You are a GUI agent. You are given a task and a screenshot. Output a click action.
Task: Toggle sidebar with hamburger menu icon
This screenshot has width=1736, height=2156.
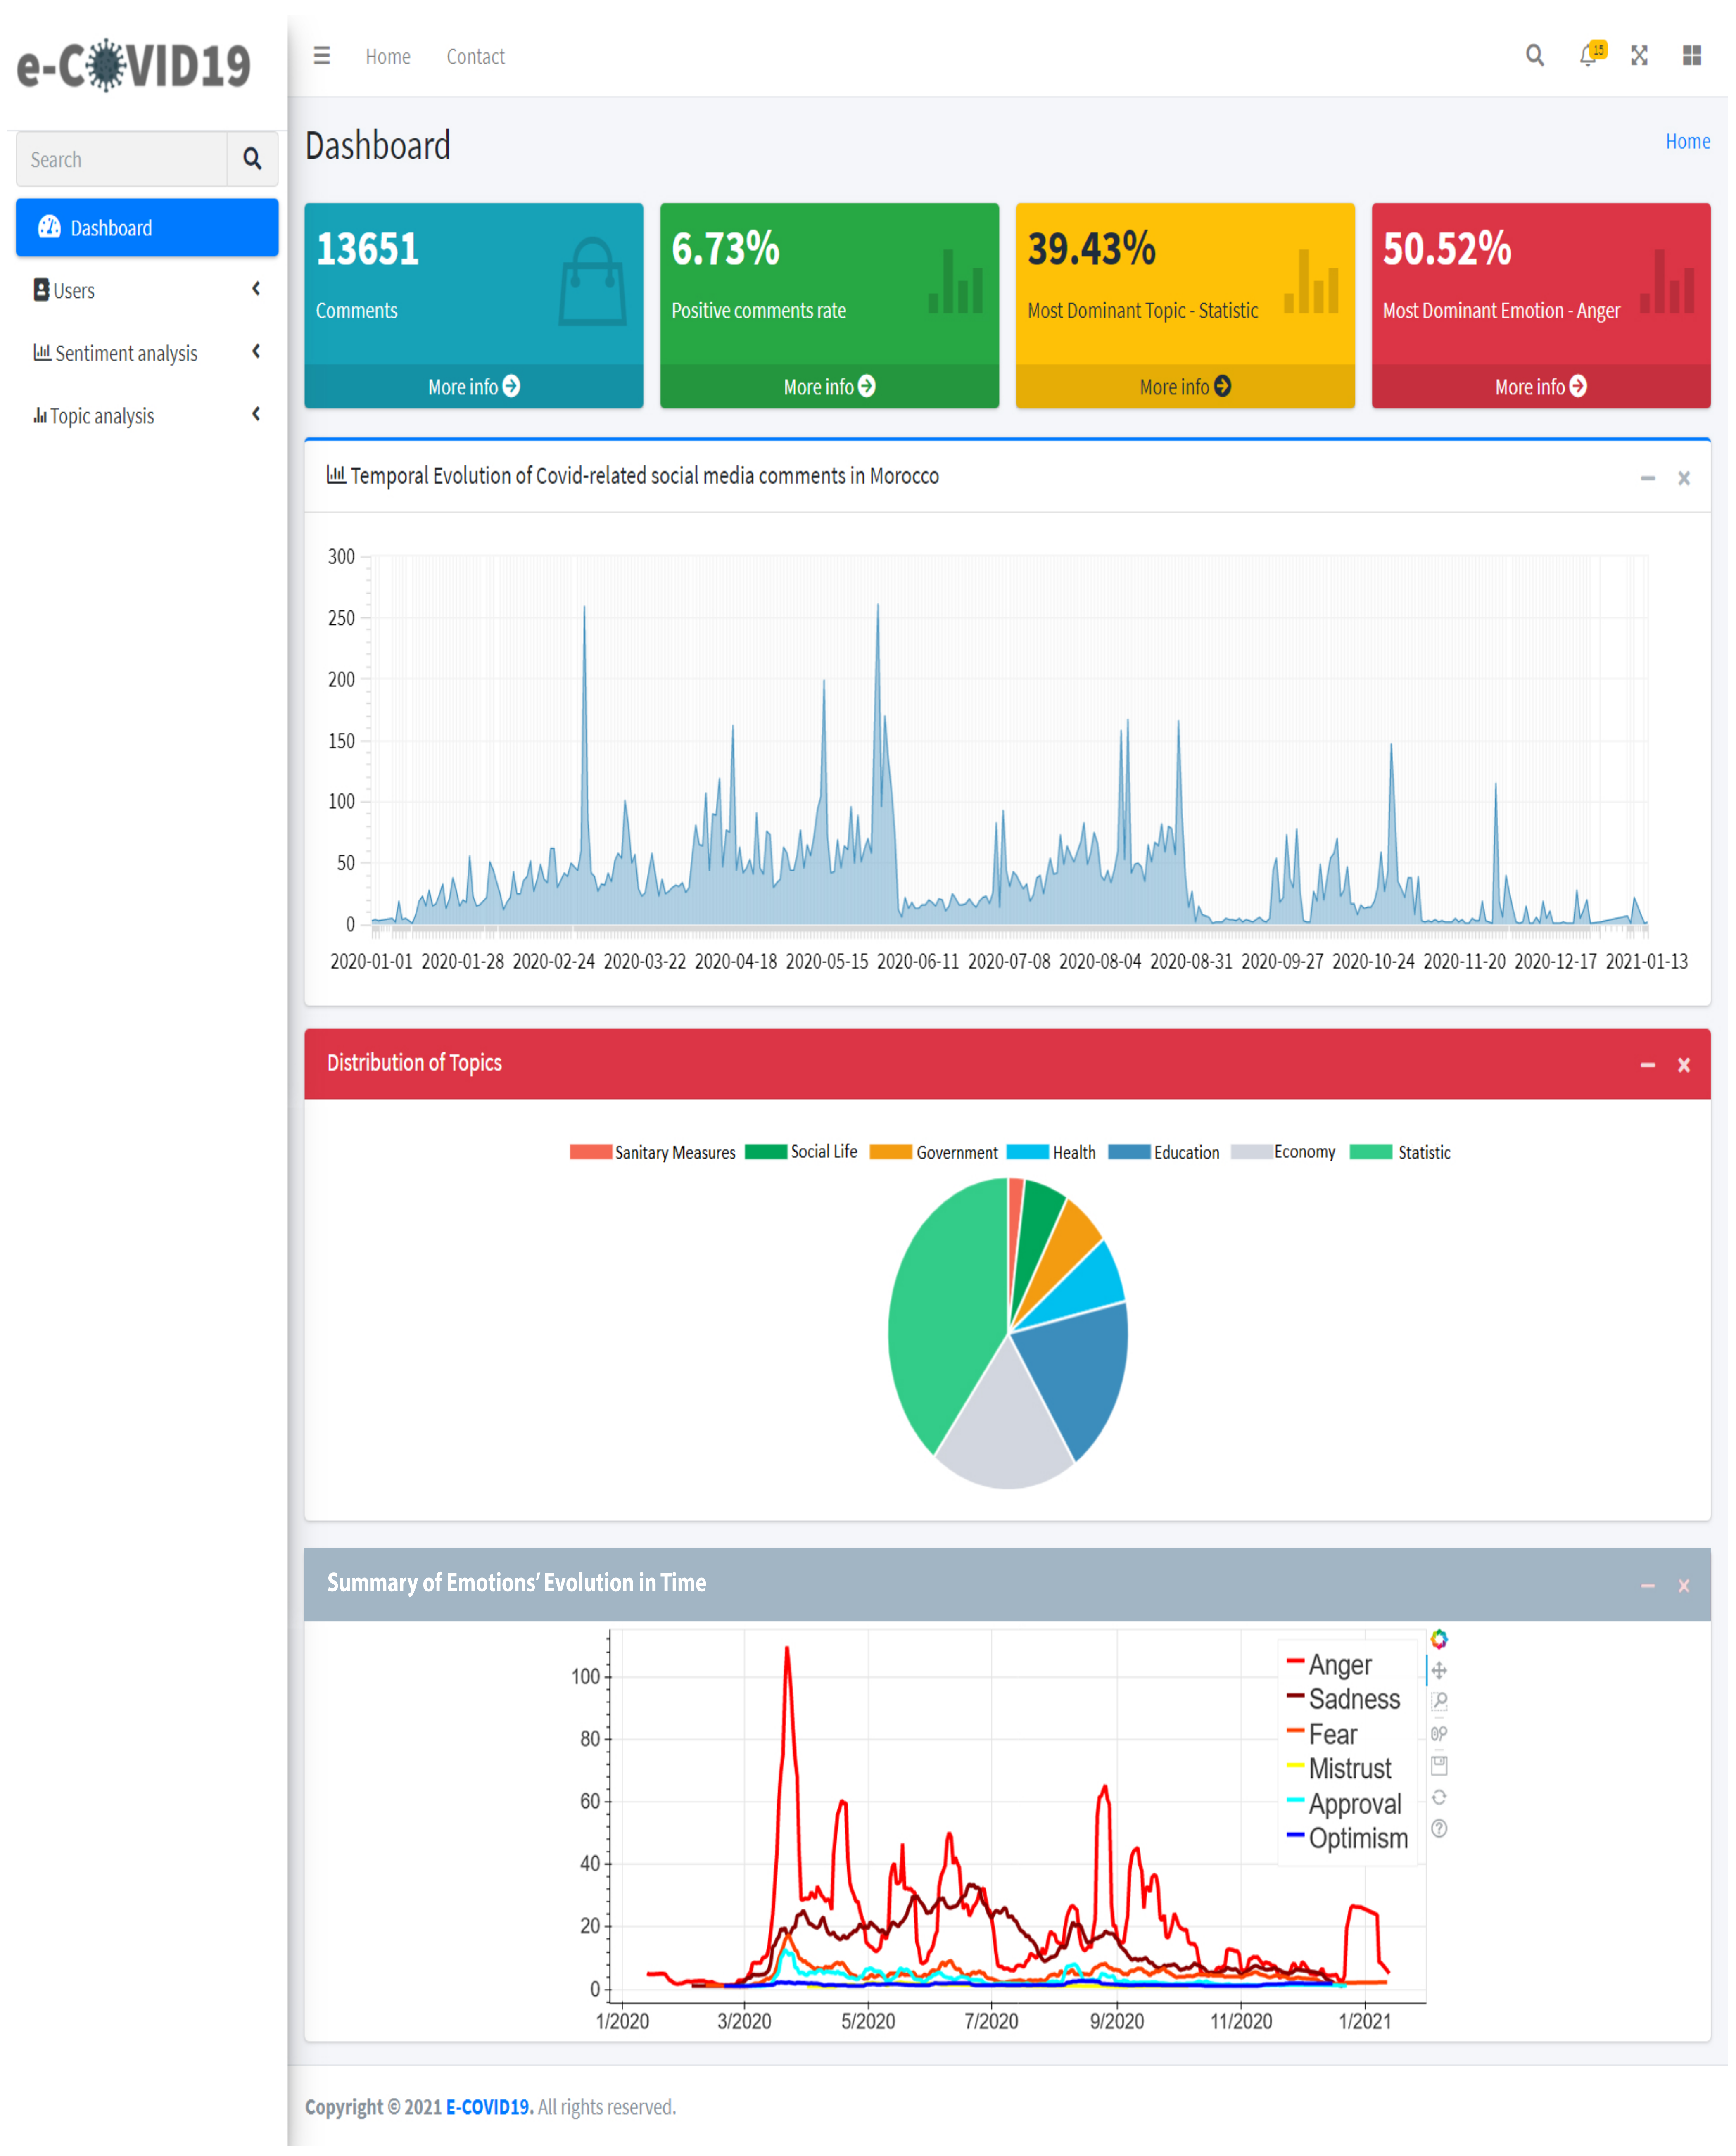(322, 56)
